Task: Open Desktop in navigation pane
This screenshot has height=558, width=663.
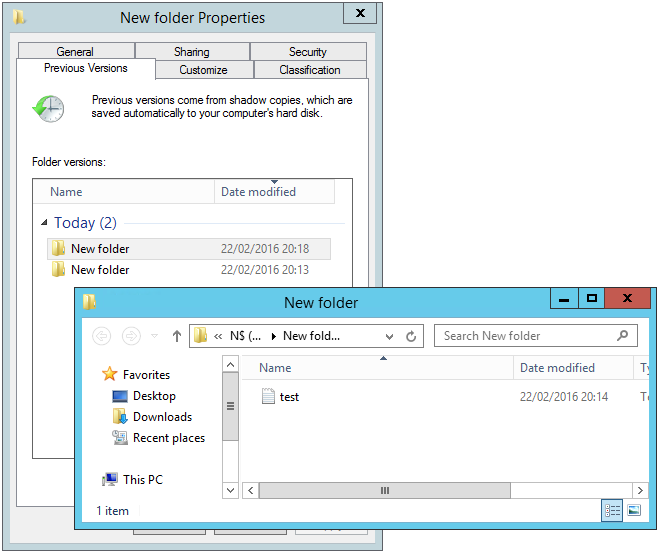Action: (x=154, y=396)
